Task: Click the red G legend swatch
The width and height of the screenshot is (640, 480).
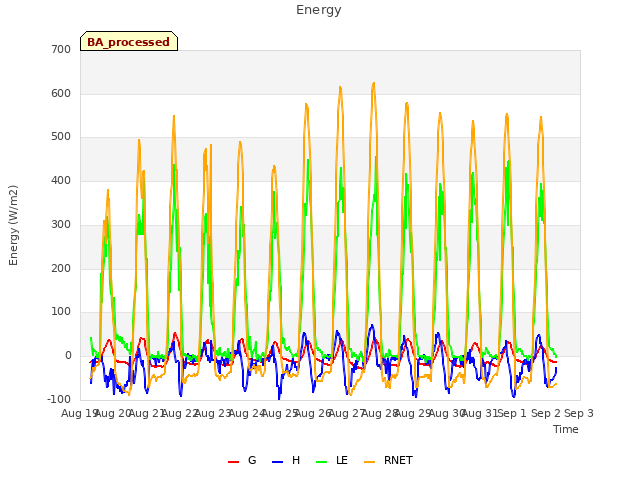Action: [x=233, y=462]
